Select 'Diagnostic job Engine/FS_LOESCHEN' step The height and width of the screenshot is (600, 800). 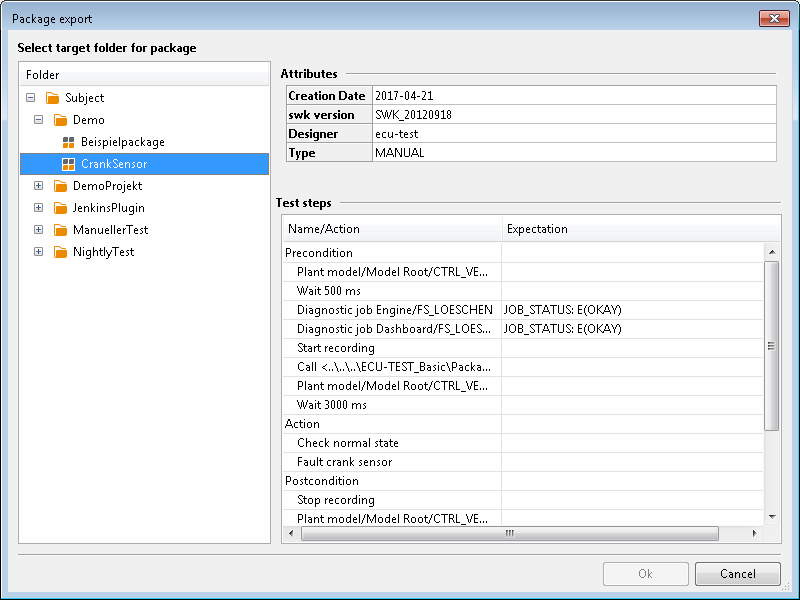pyautogui.click(x=523, y=310)
